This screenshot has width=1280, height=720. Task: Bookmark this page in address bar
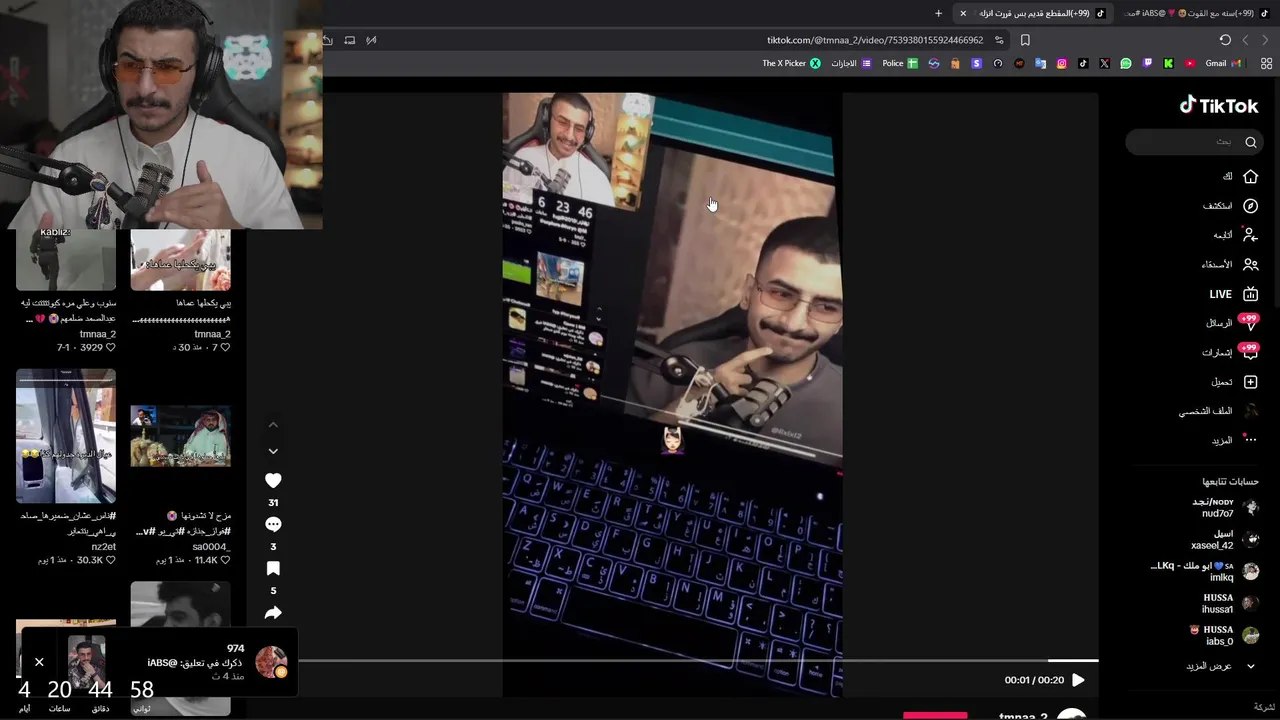[x=1025, y=40]
